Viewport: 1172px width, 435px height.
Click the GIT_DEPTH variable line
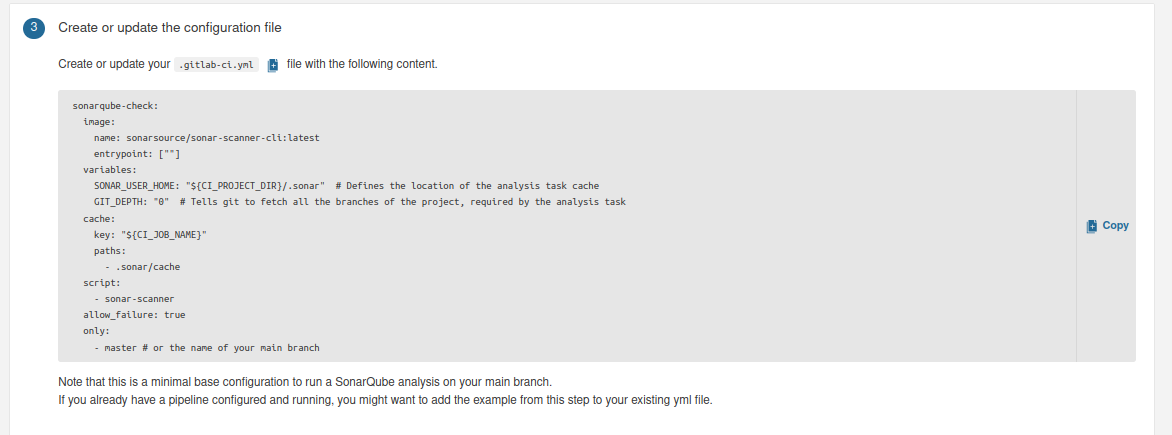(x=360, y=202)
